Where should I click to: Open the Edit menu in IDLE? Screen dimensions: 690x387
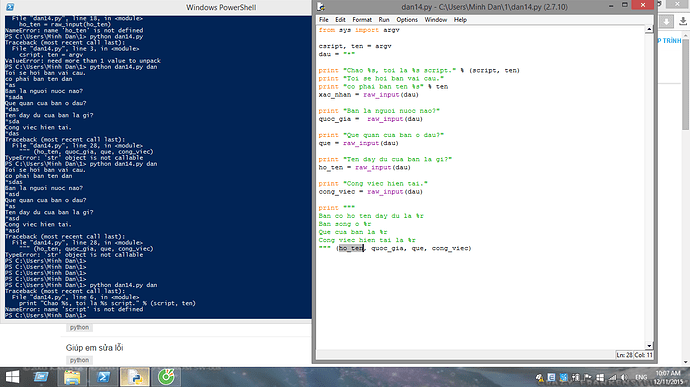340,20
